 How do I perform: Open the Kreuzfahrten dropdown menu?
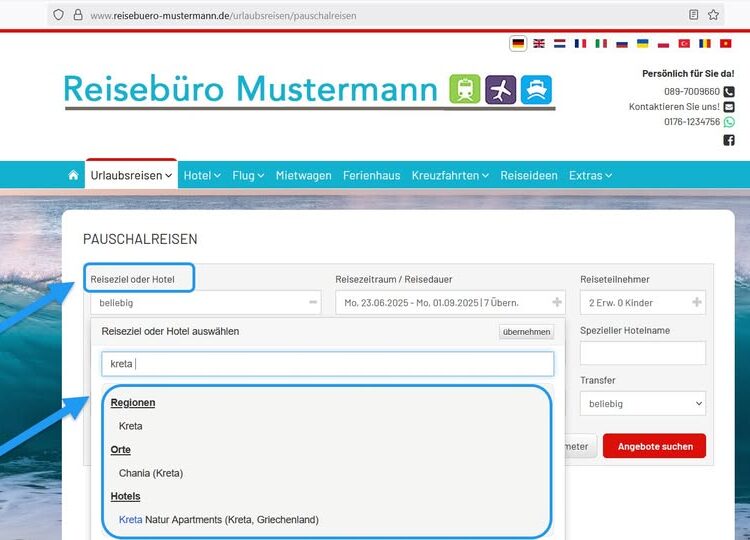(x=450, y=176)
